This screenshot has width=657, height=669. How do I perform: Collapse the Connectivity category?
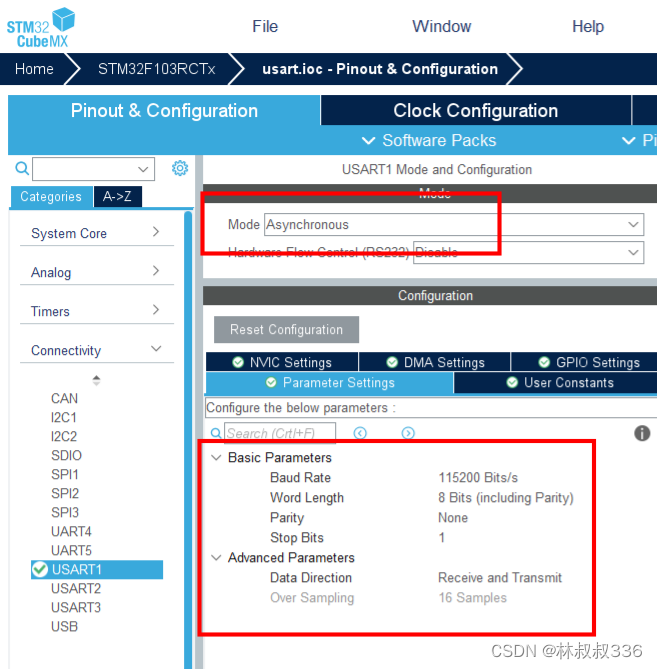pos(97,350)
